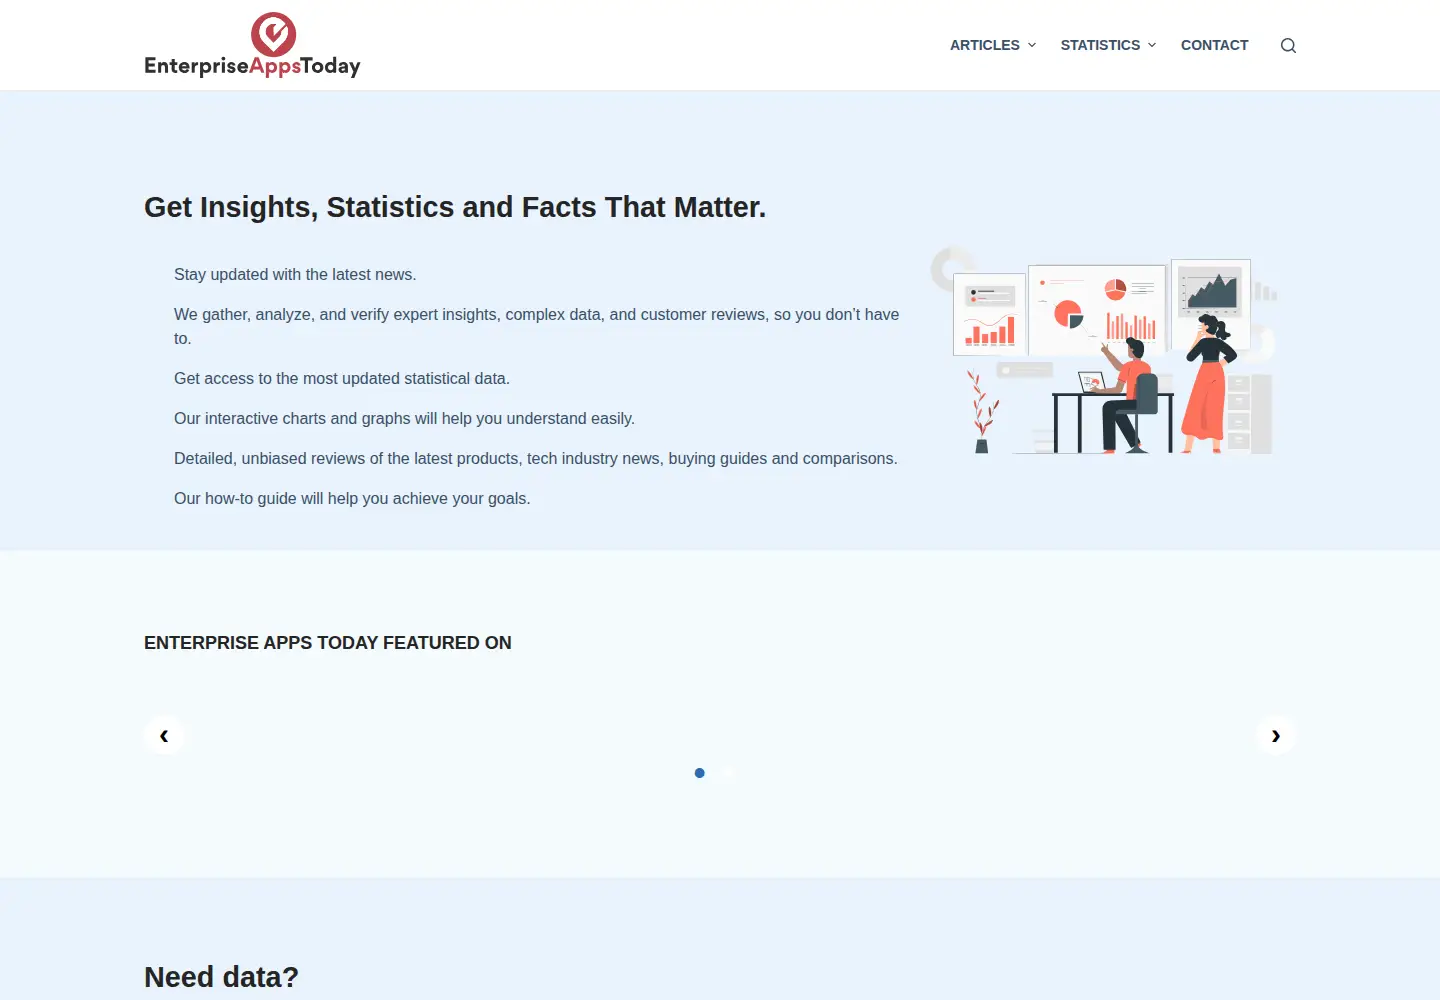Click the 'Our how-to guide' line
The image size is (1440, 1000).
click(x=352, y=498)
